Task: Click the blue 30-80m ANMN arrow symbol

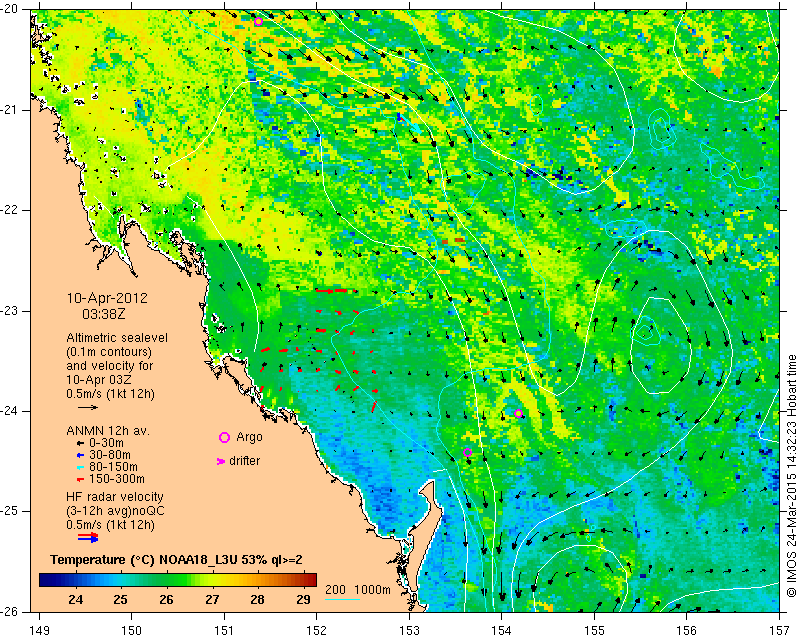Action: (80, 455)
